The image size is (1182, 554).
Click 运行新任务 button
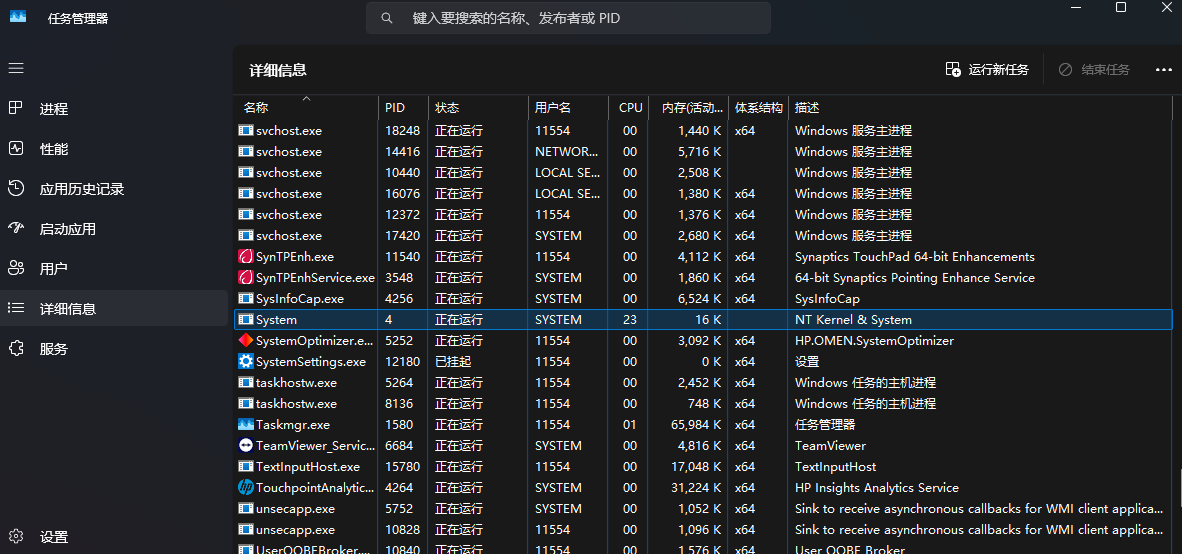tap(987, 70)
